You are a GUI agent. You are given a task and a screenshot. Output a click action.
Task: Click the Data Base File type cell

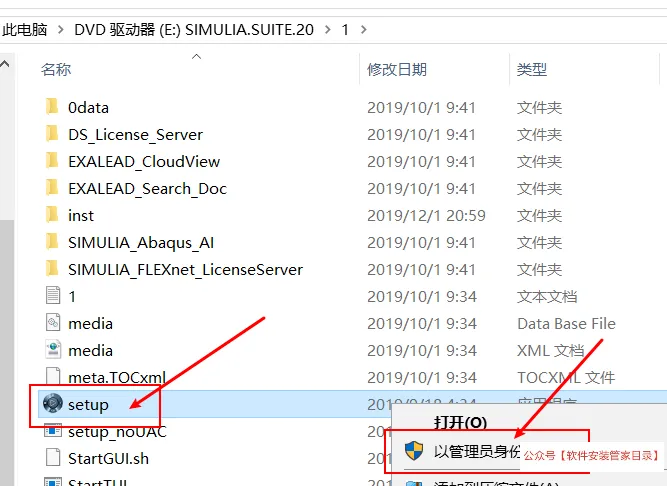click(x=566, y=324)
